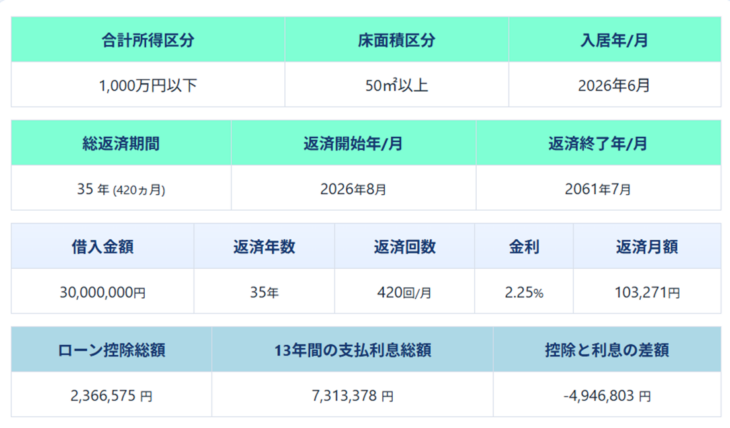Click the 床面積区分 column header
The width and height of the screenshot is (730, 428).
tap(397, 41)
